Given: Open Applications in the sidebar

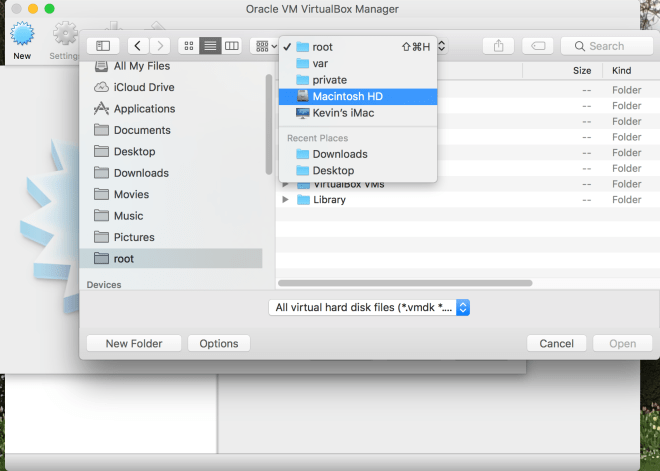Looking at the screenshot, I should 144,109.
